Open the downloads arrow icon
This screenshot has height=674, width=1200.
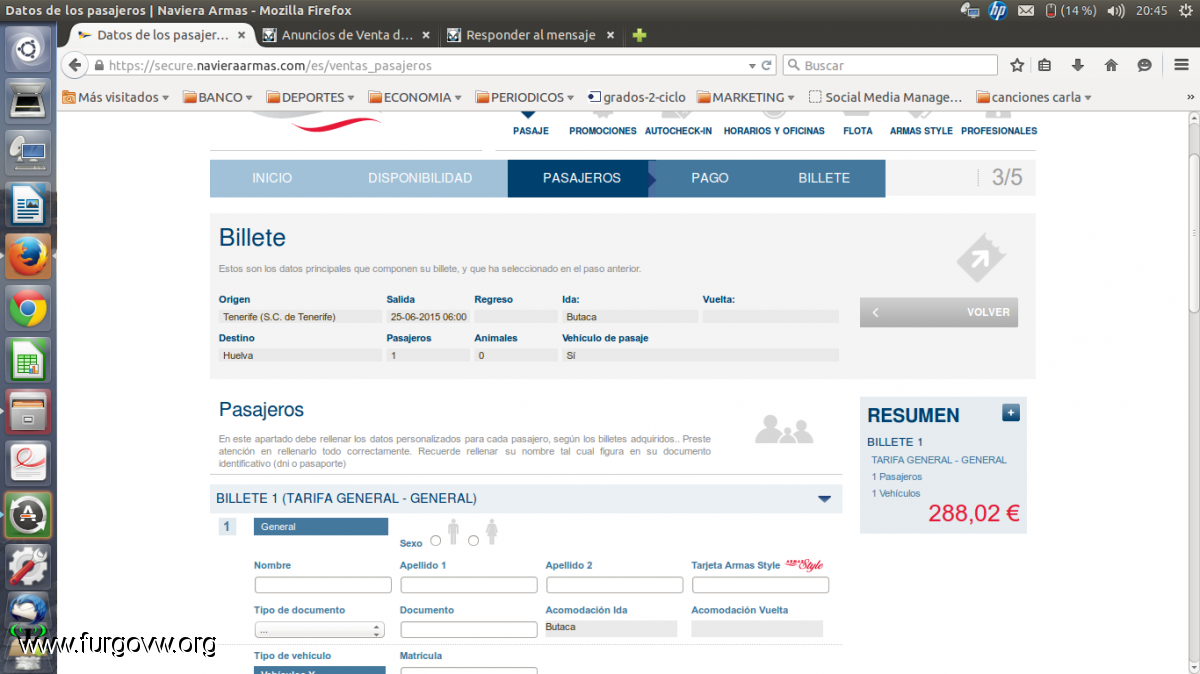point(1078,65)
